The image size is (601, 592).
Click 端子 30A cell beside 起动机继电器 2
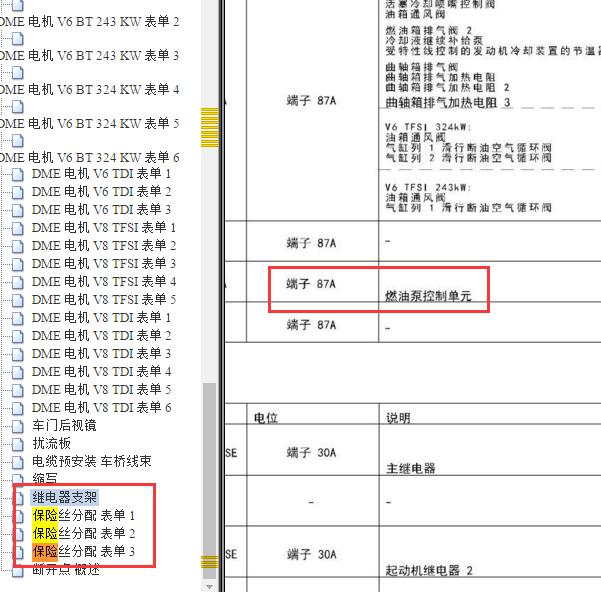(311, 554)
